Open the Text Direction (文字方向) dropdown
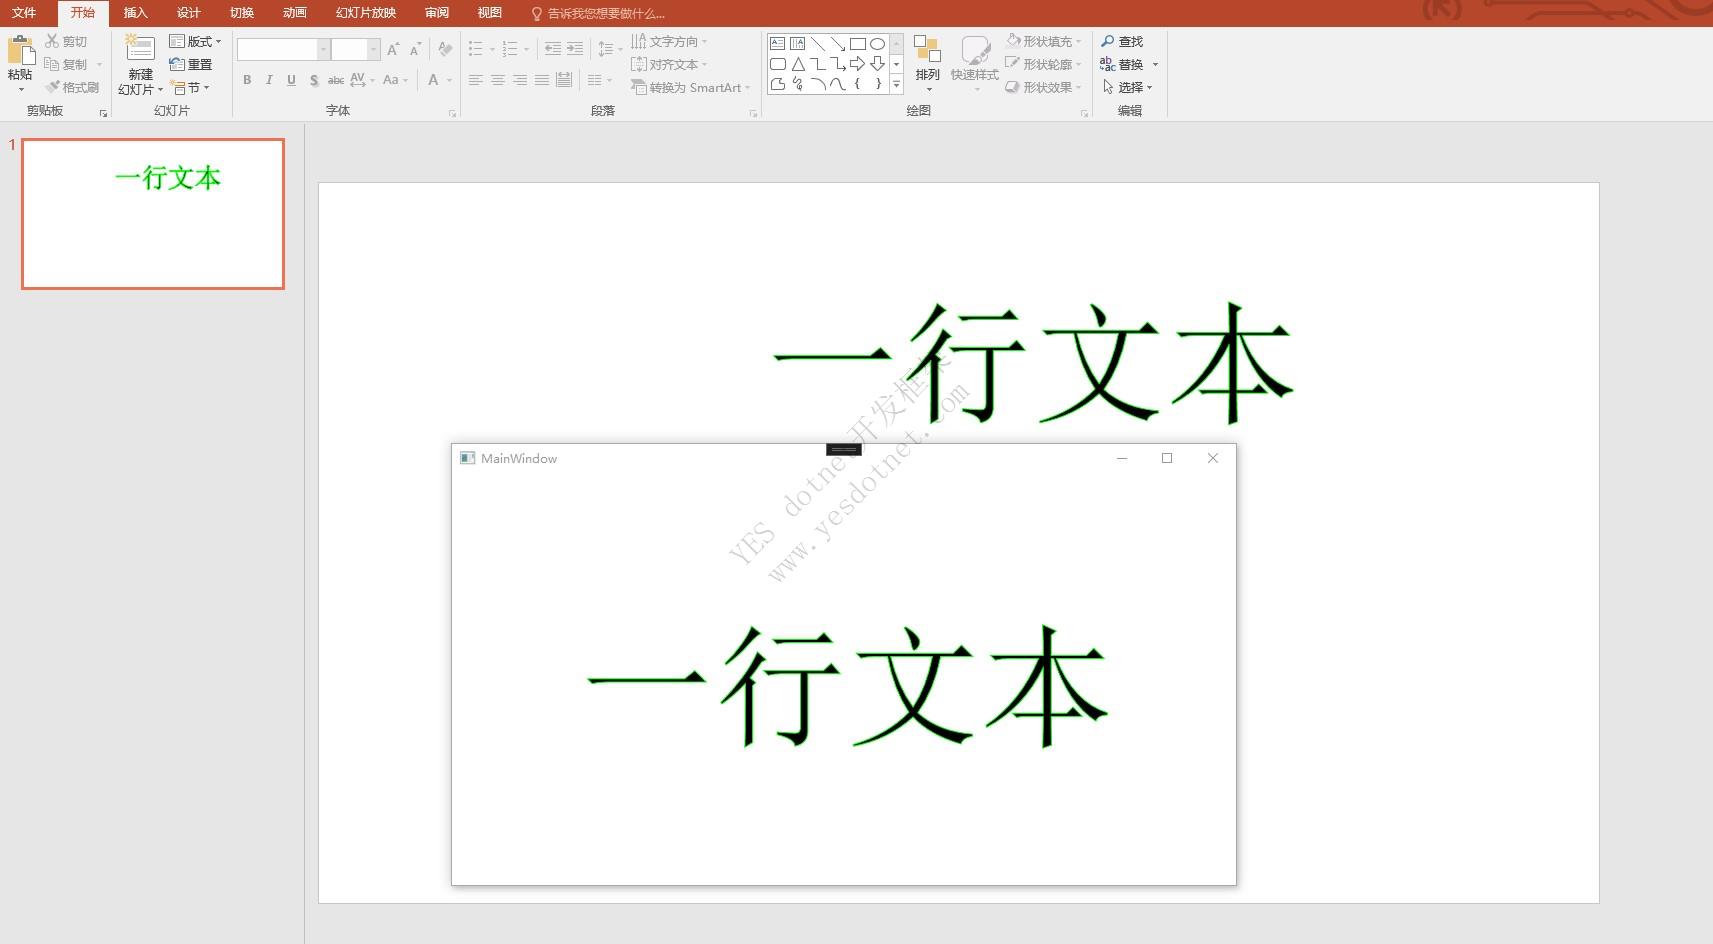The width and height of the screenshot is (1713, 944). 669,41
